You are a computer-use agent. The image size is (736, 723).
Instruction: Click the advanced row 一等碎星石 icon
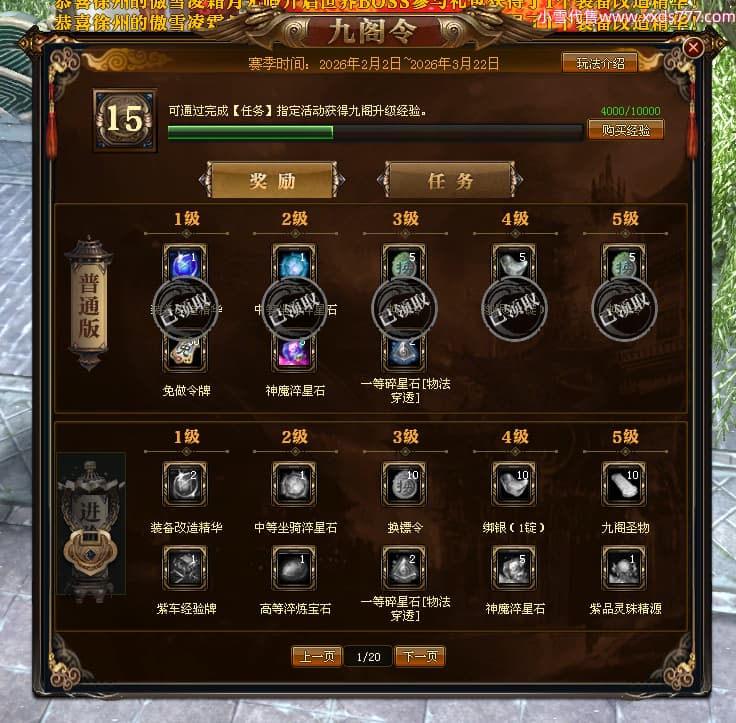pyautogui.click(x=404, y=568)
